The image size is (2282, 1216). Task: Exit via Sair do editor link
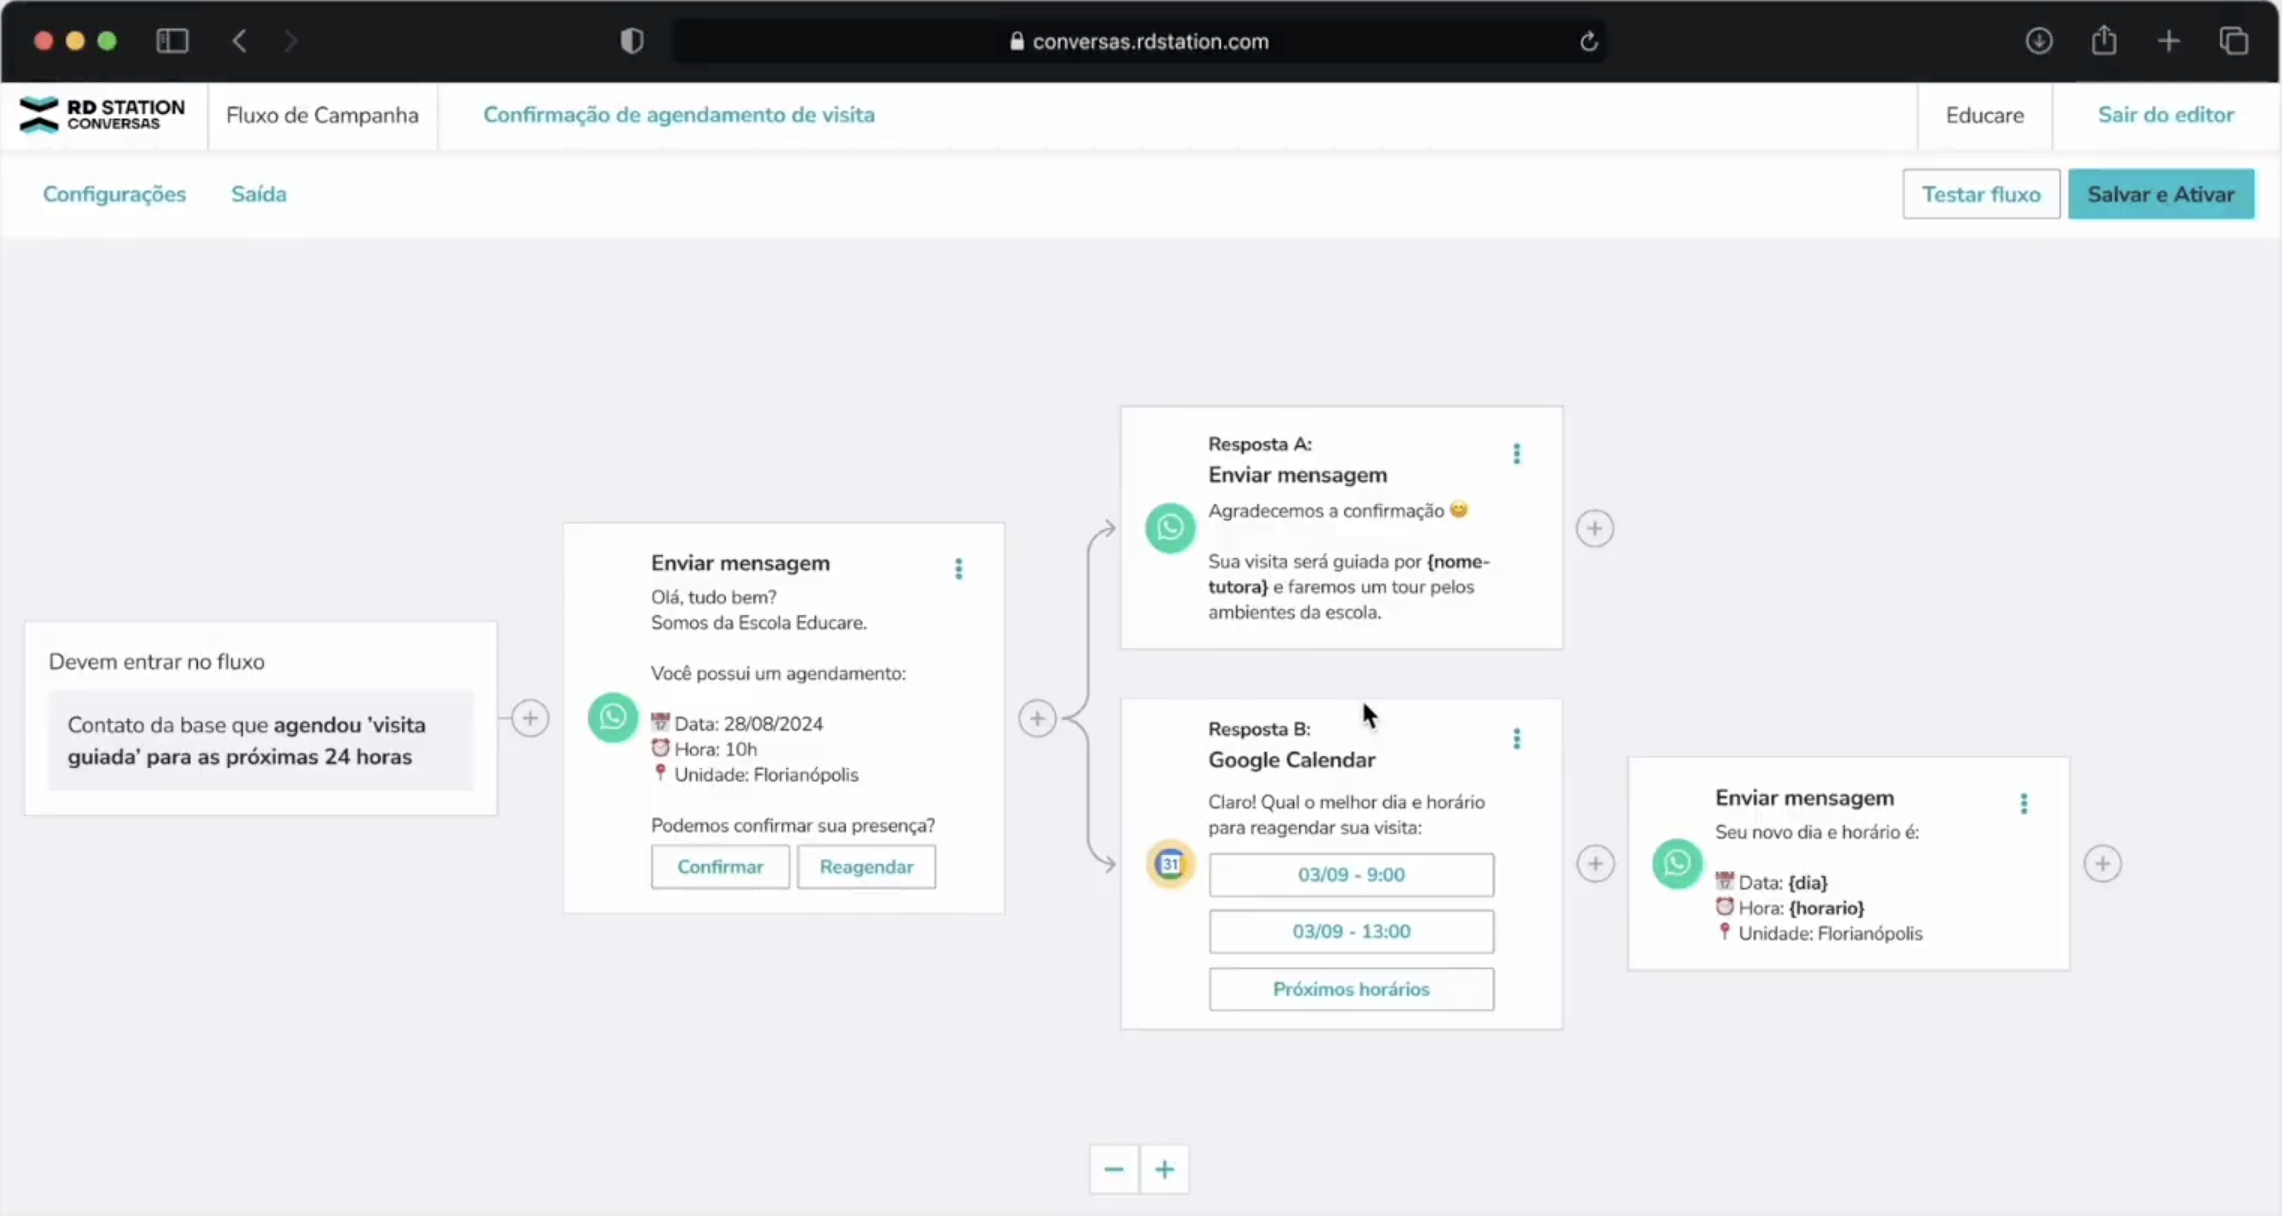click(2165, 115)
